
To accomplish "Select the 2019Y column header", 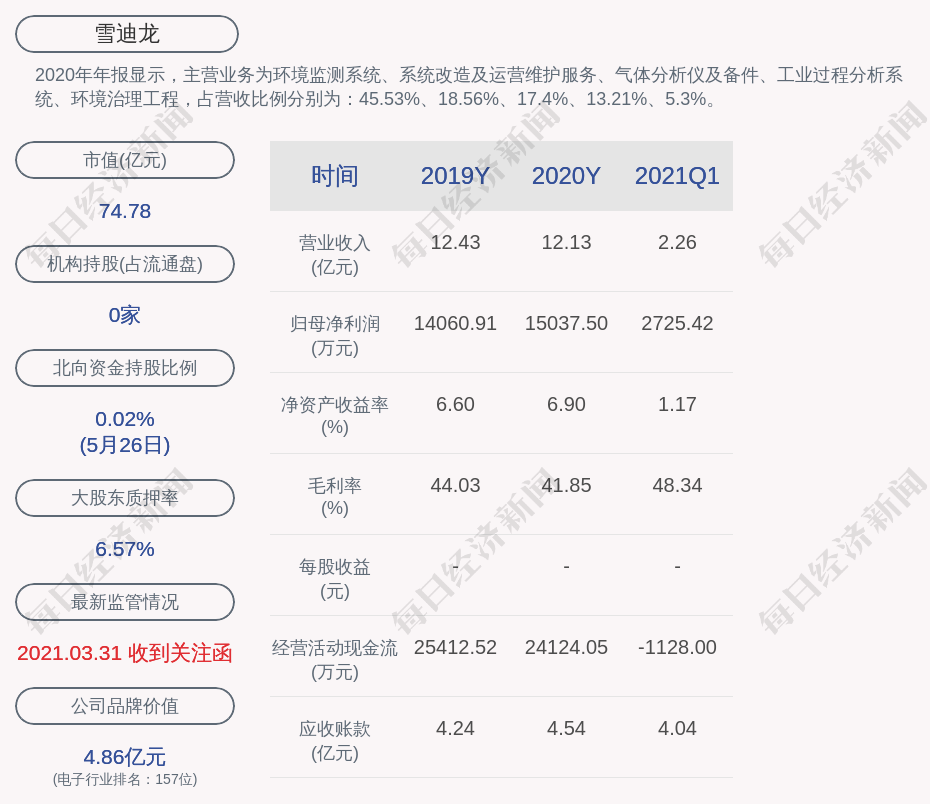I will click(x=456, y=176).
